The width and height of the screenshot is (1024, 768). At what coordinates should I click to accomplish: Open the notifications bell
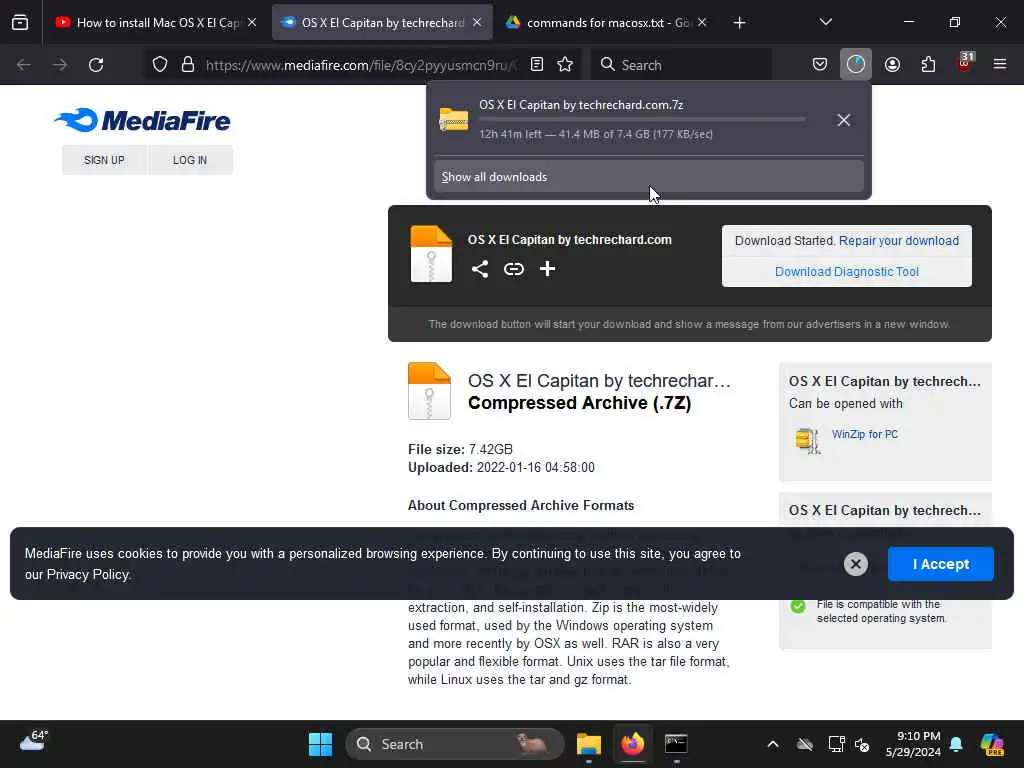click(956, 744)
